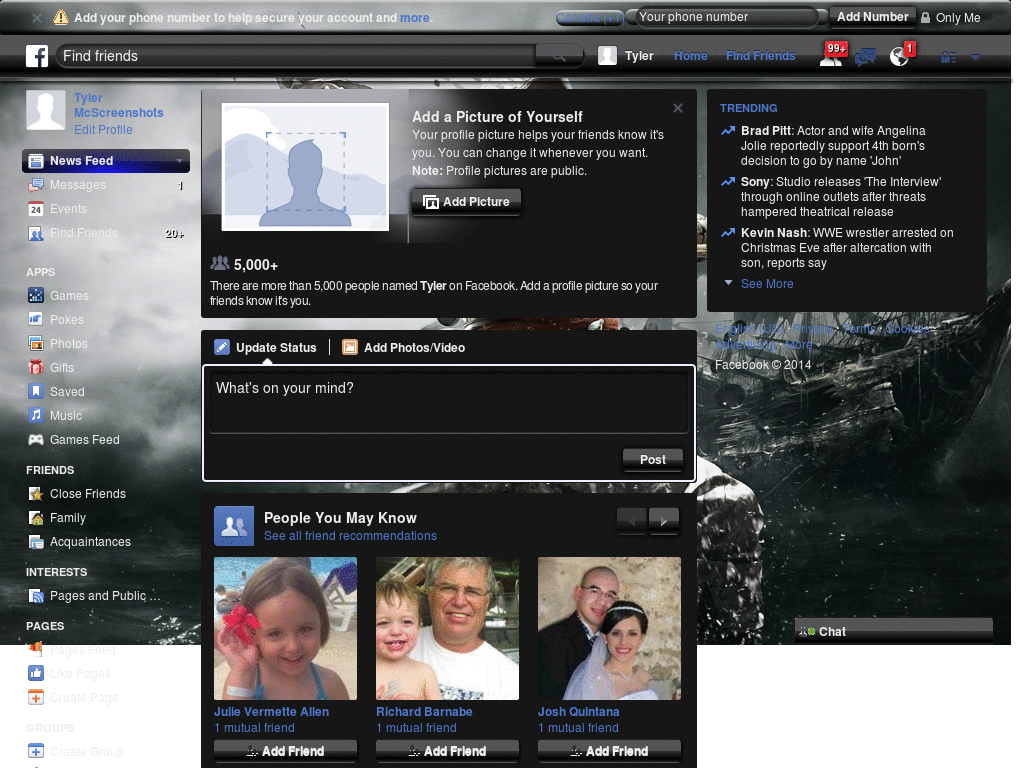Open the Canada (+1) country code dropdown
1024x768 pixels.
[590, 18]
